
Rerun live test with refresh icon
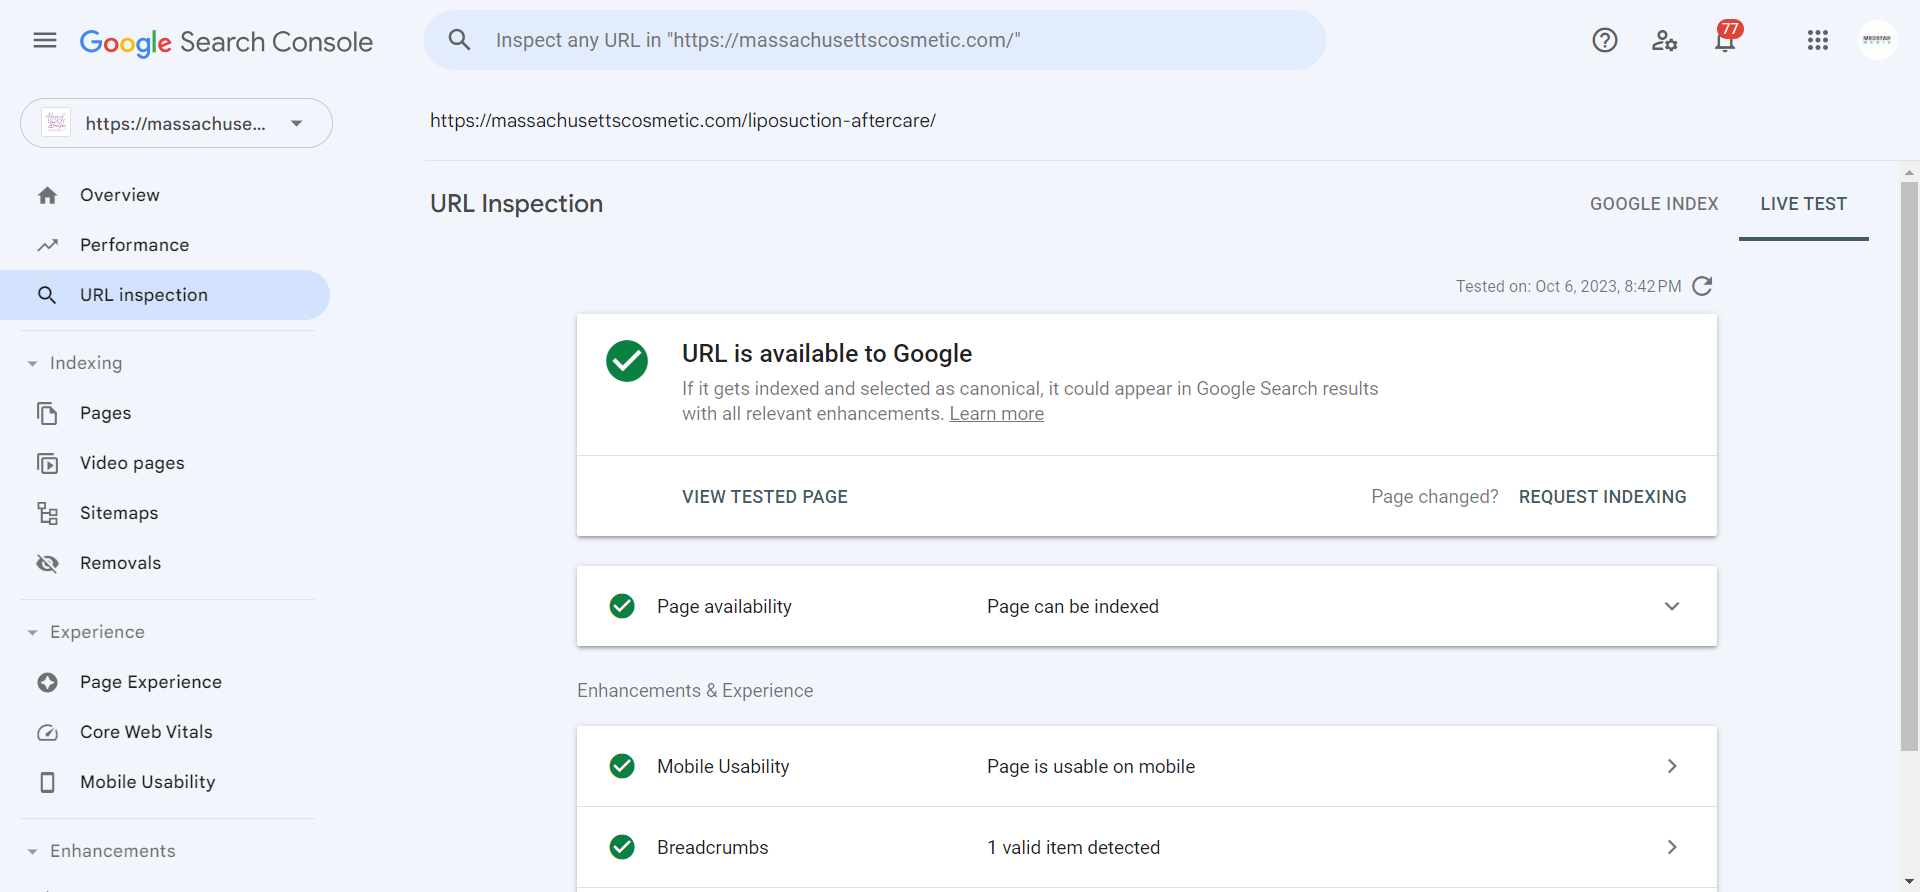(1702, 286)
